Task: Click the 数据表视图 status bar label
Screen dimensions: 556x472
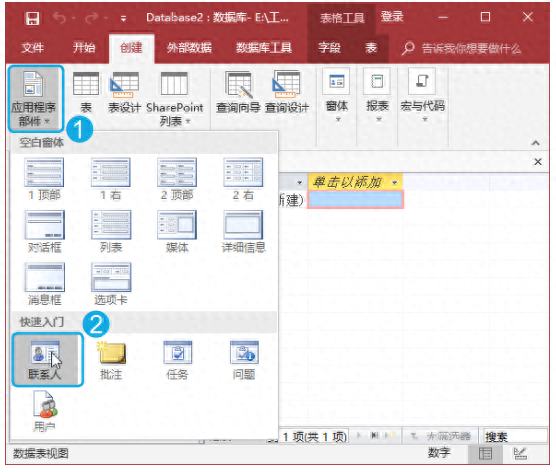Action: (x=41, y=454)
